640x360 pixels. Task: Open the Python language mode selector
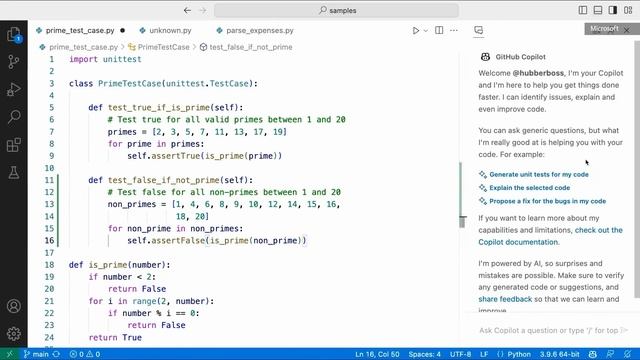click(519, 354)
